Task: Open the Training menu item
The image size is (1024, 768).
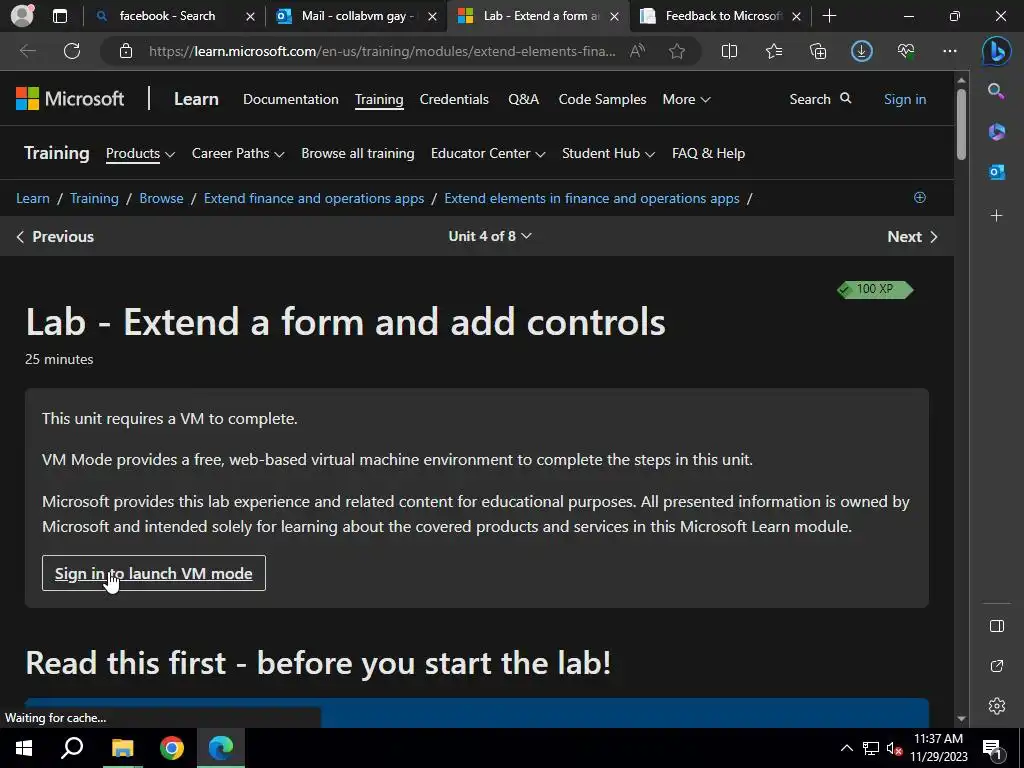Action: pos(379,99)
